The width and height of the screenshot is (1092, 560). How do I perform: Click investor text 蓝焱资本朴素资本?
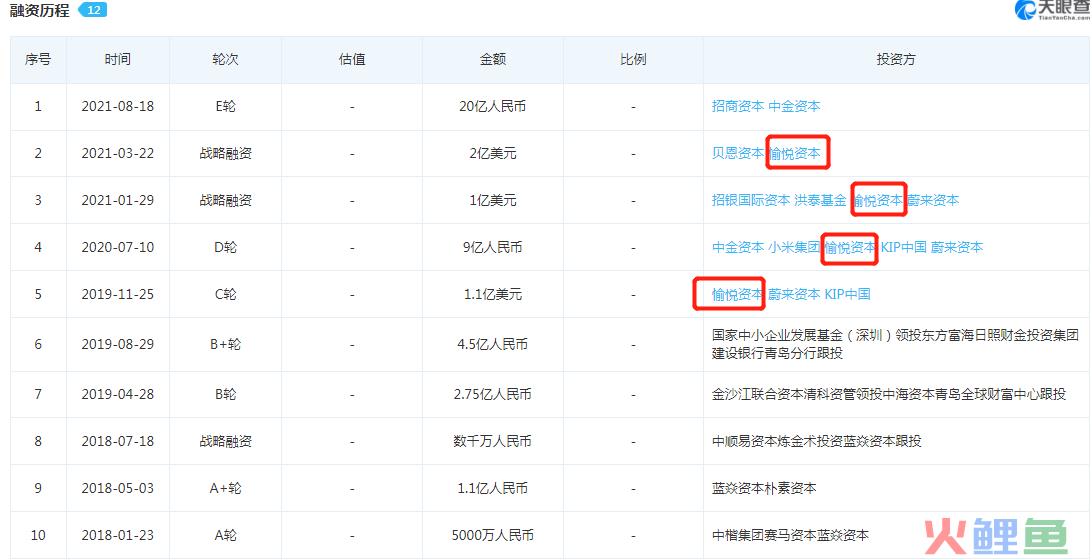tap(764, 488)
